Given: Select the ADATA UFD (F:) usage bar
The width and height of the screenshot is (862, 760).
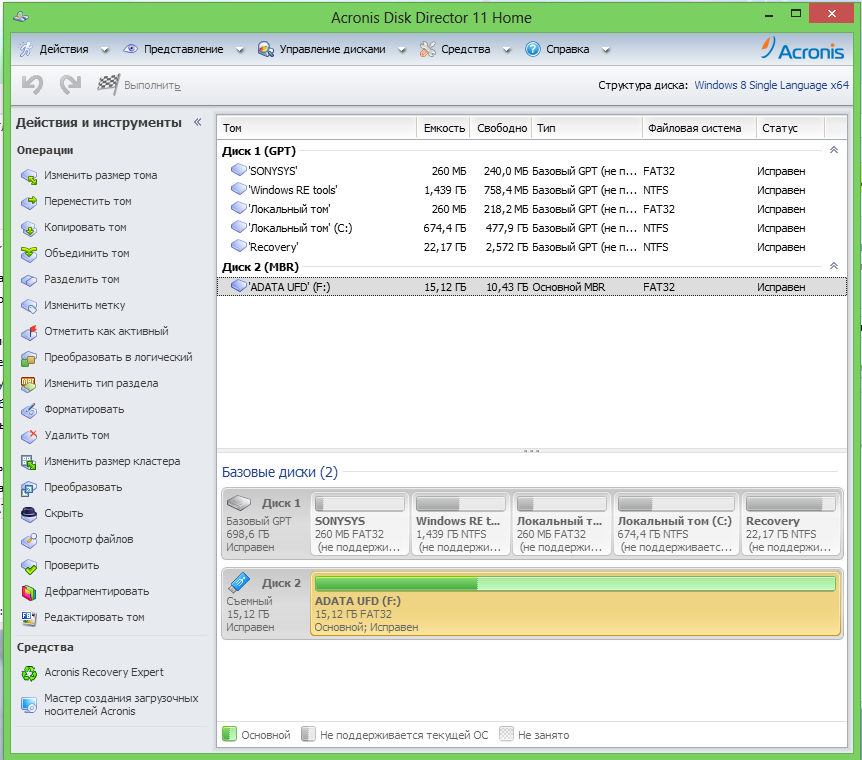Looking at the screenshot, I should tap(574, 584).
